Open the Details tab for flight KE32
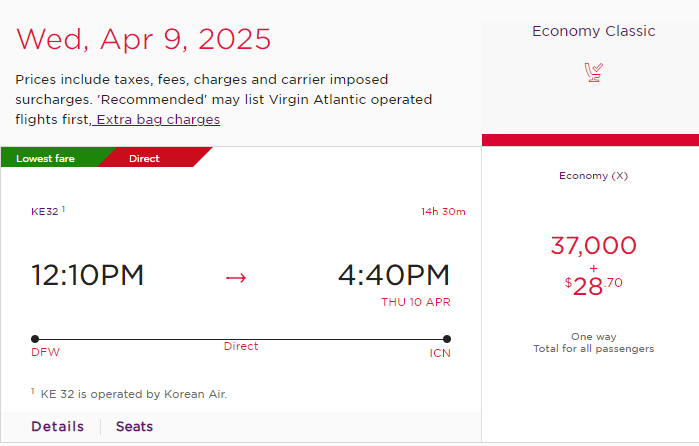The width and height of the screenshot is (699, 446). coord(58,426)
